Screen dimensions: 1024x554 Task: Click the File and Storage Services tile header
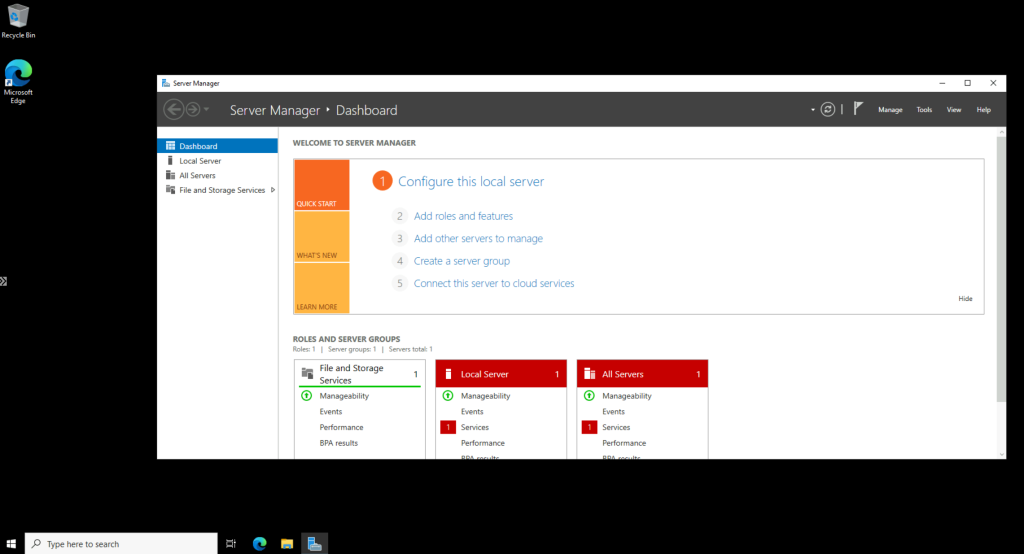(x=360, y=374)
